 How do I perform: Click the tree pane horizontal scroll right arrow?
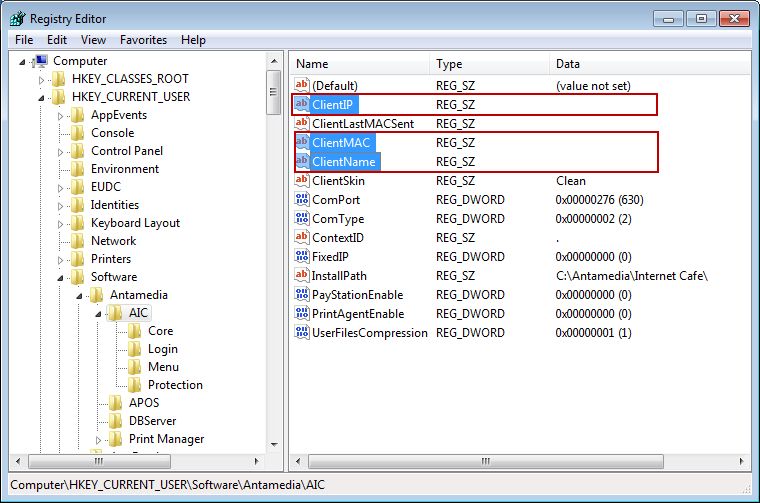257,461
